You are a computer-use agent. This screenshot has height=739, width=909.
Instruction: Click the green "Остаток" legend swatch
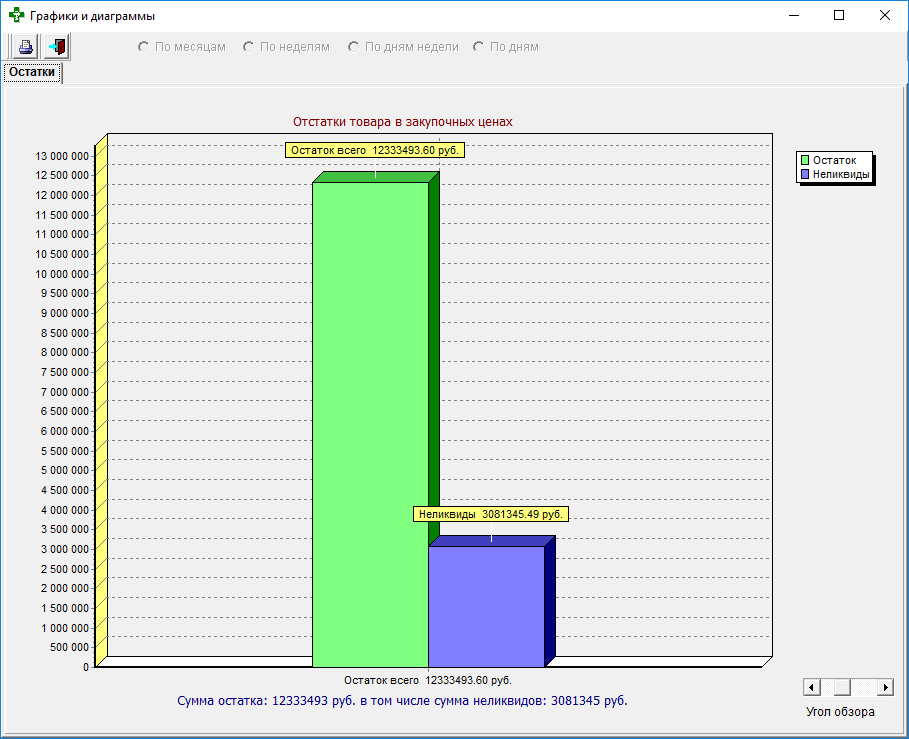(805, 160)
